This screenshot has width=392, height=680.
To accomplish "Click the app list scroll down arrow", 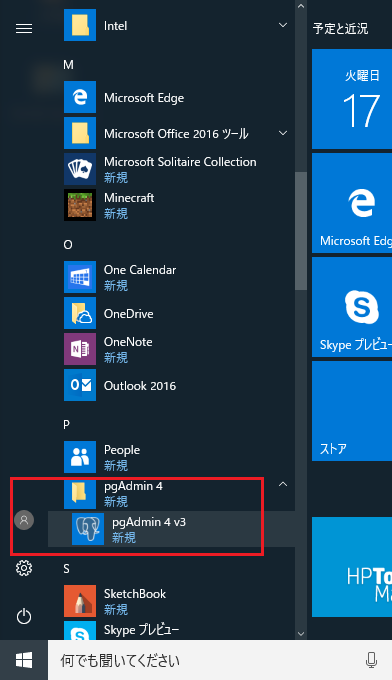I will [301, 634].
